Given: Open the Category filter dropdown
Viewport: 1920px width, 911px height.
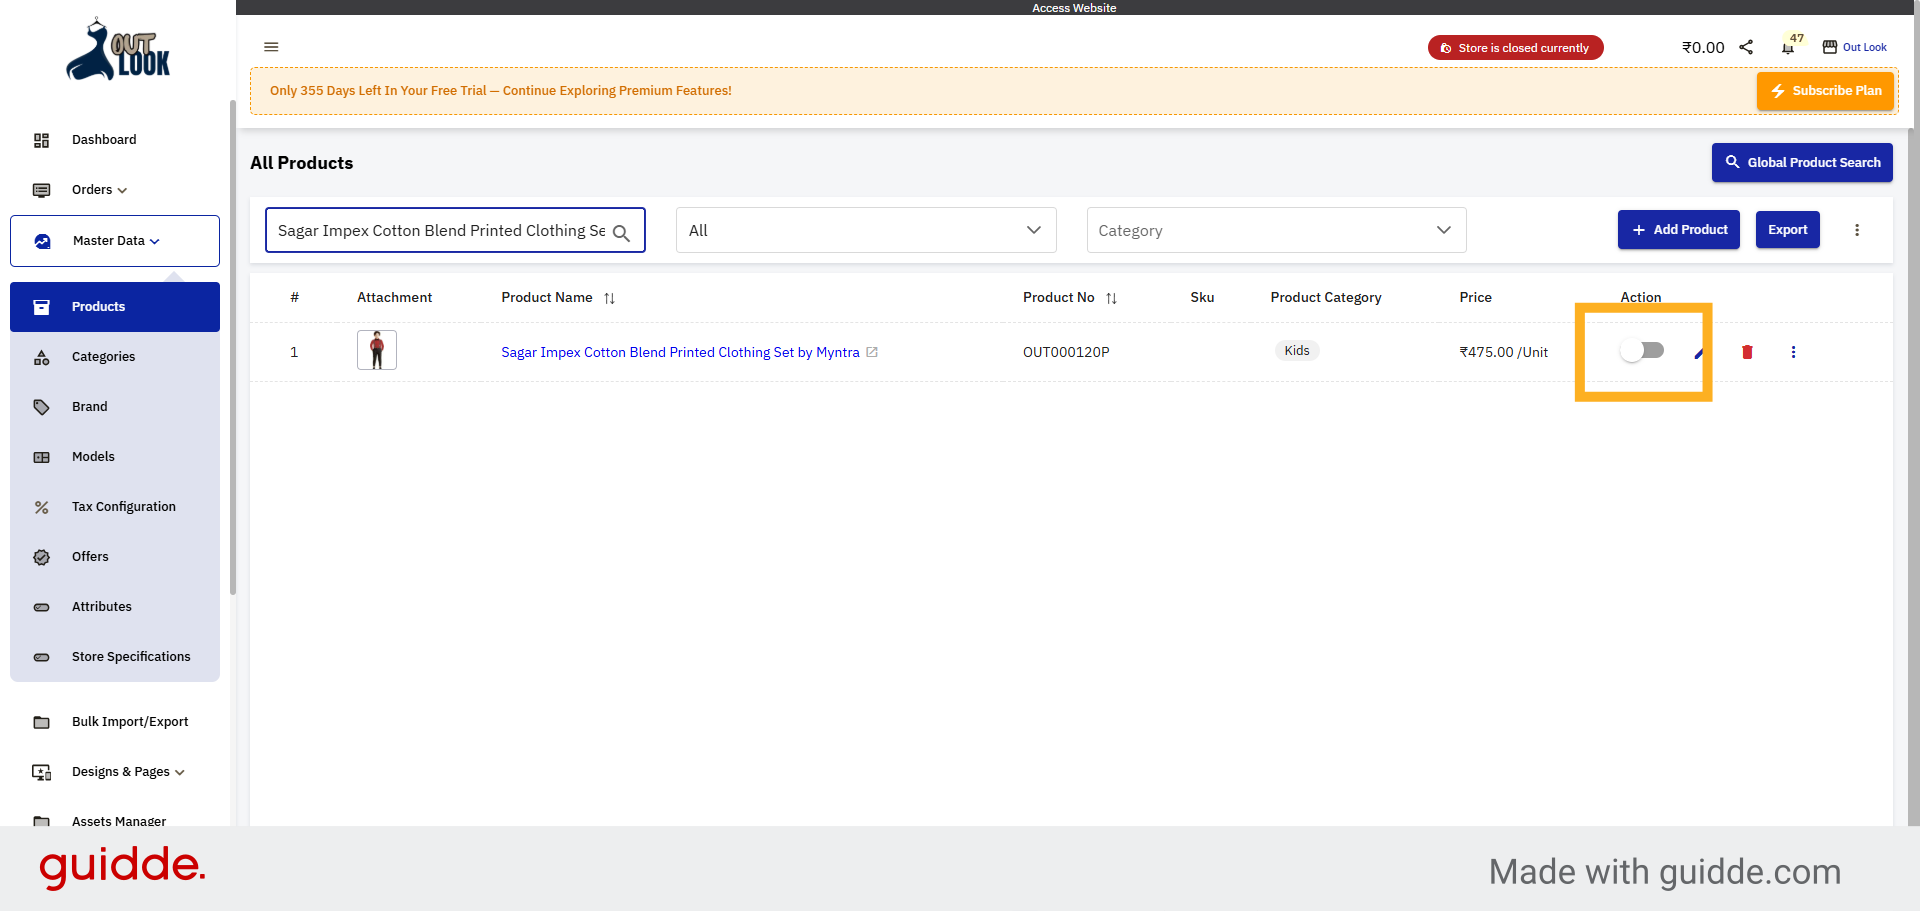Looking at the screenshot, I should coord(1276,230).
